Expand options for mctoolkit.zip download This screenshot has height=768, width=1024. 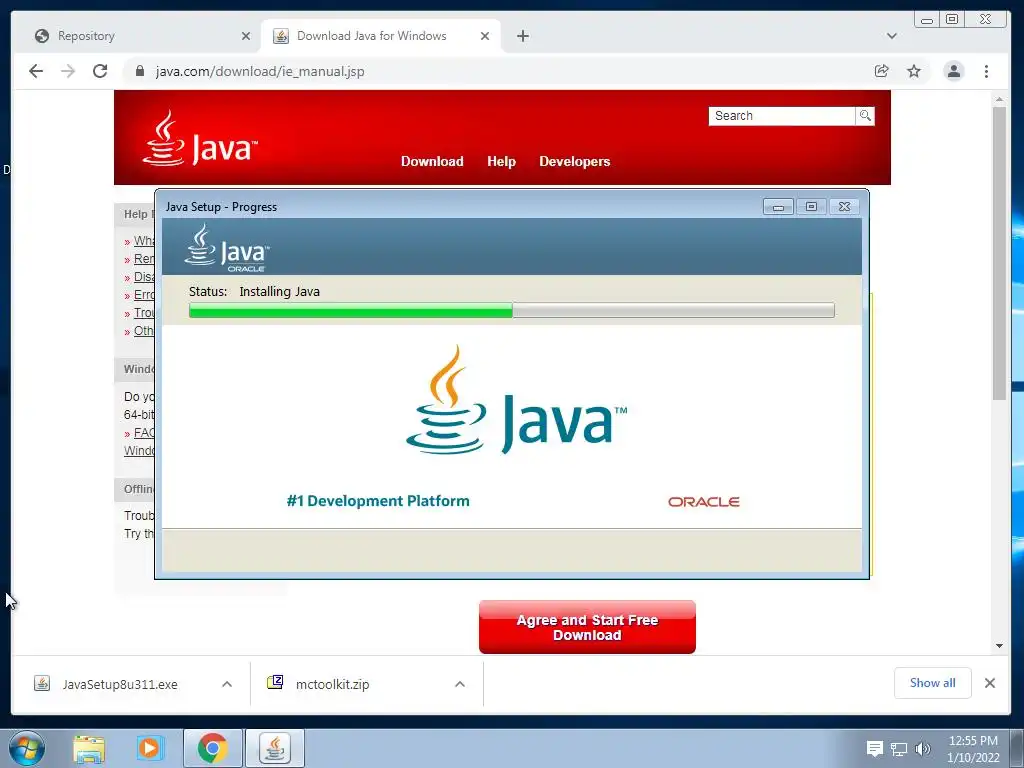(460, 684)
